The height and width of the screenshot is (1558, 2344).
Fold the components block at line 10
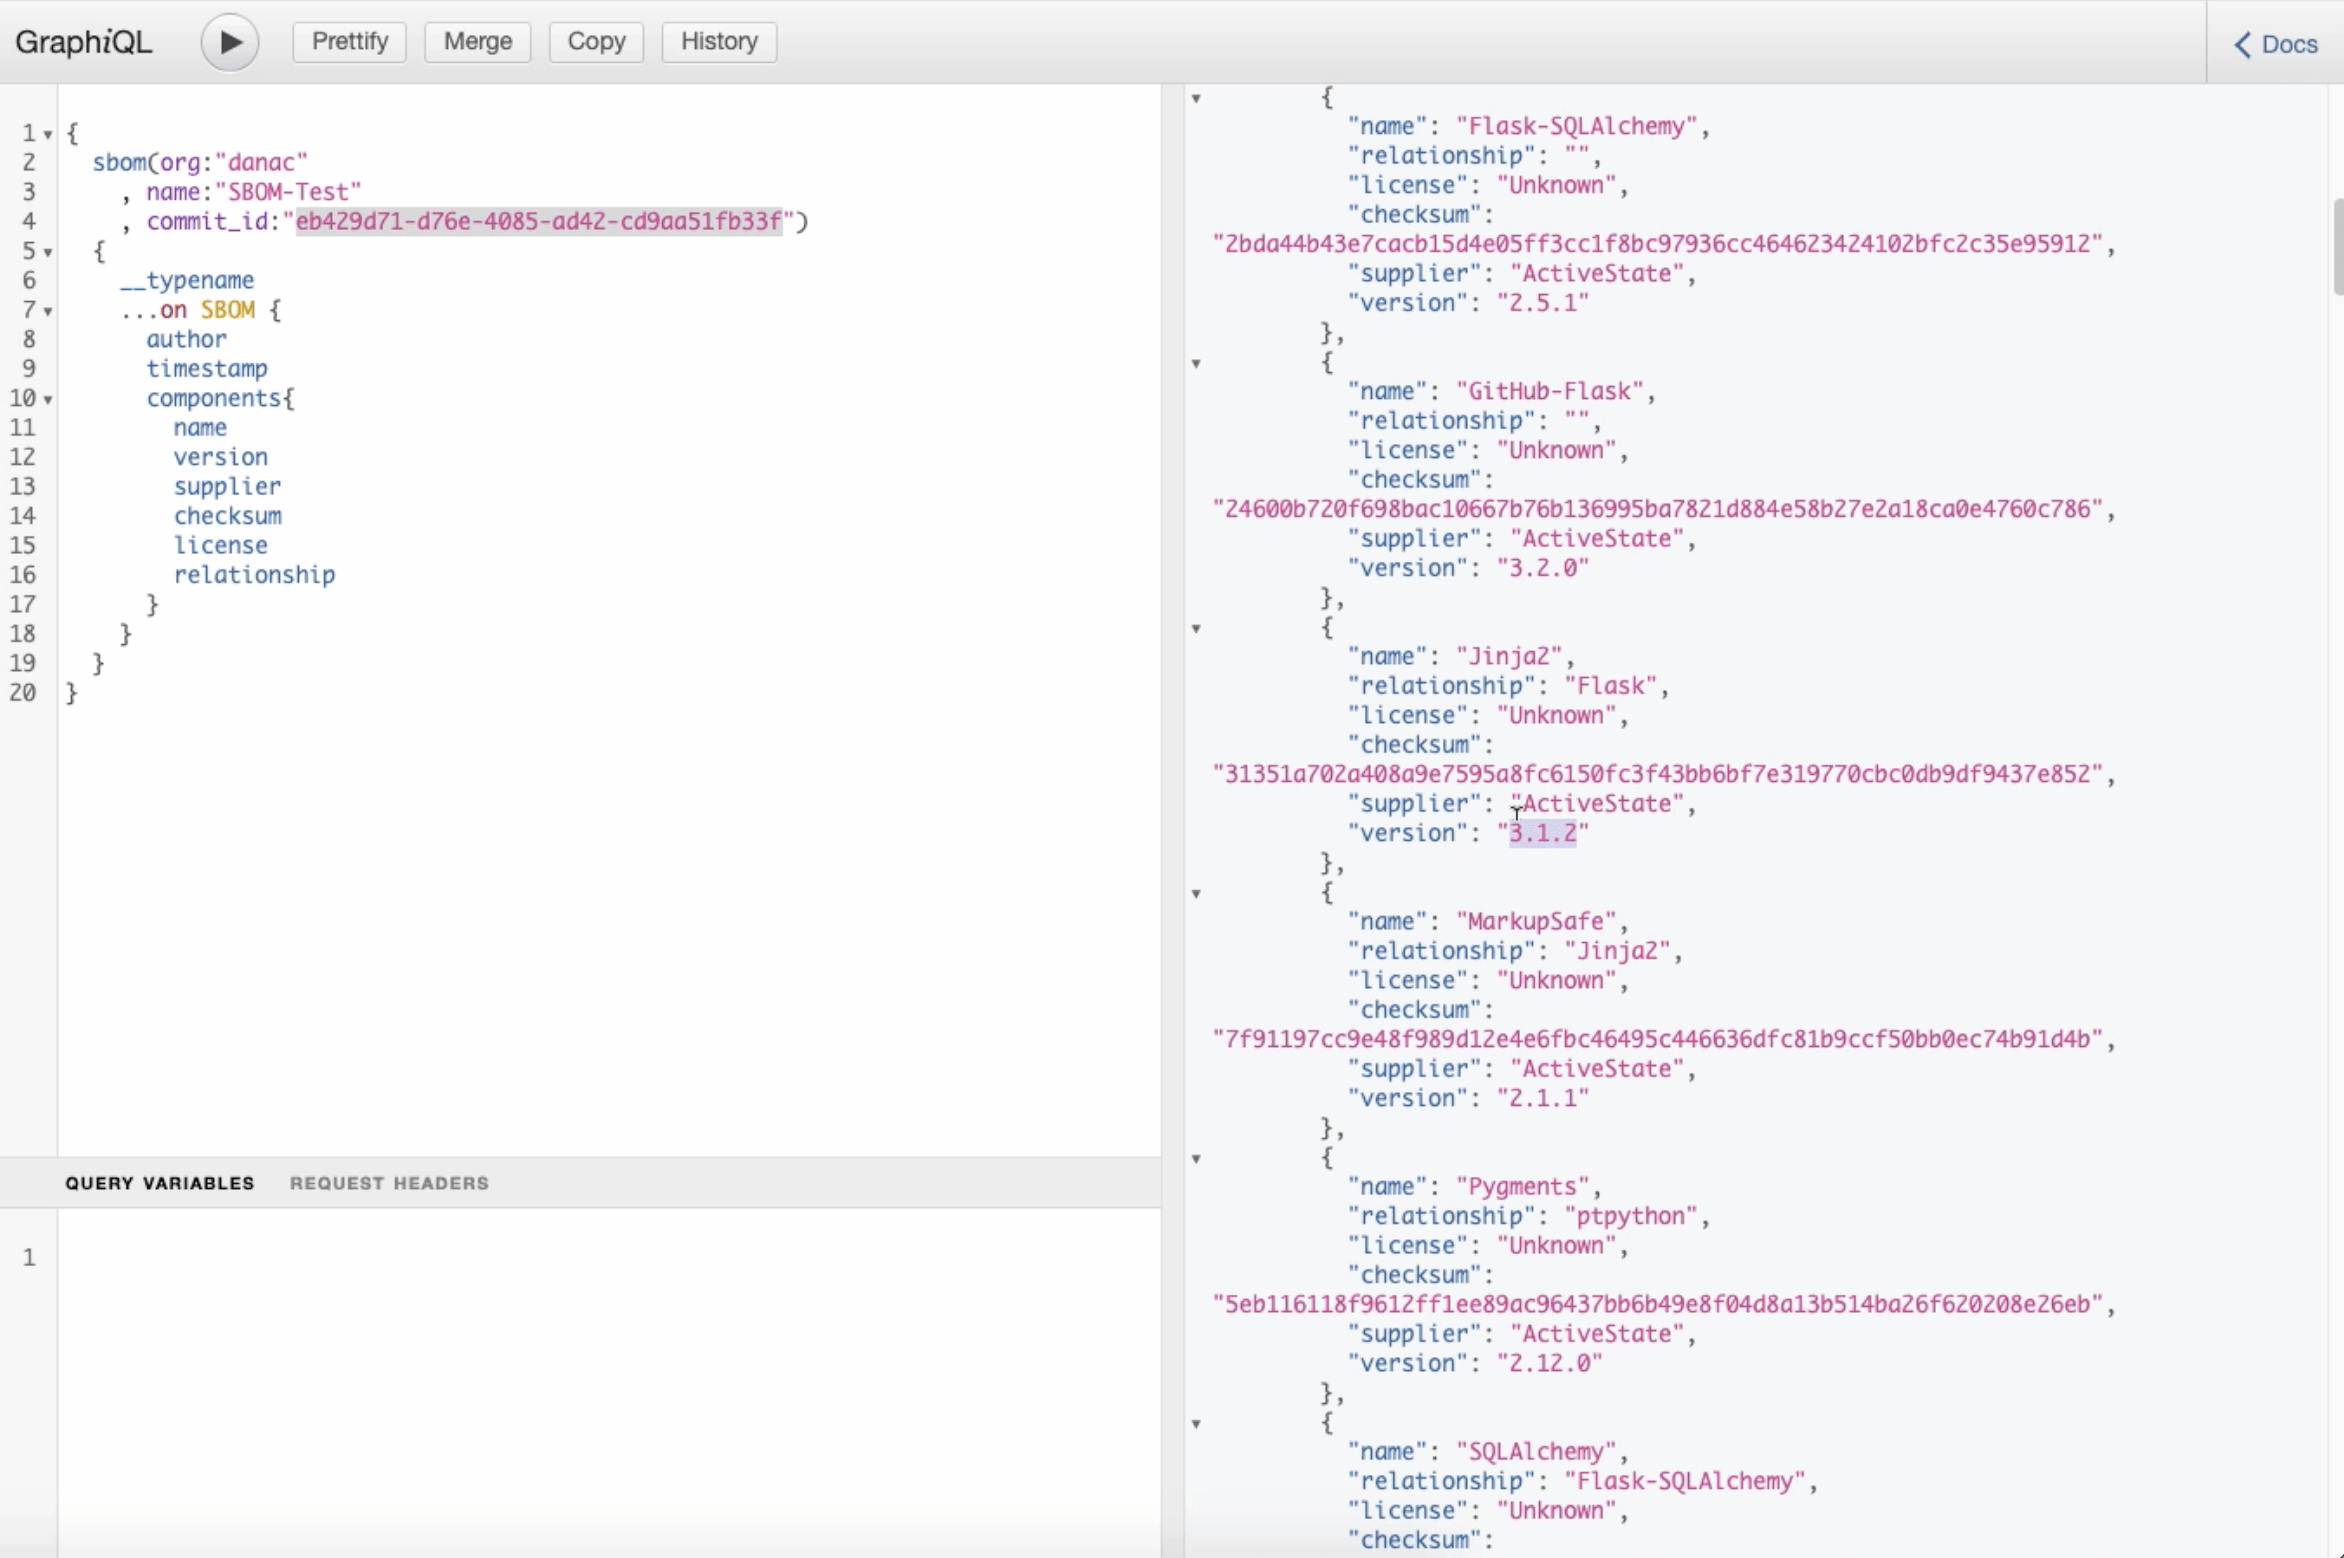click(x=48, y=399)
